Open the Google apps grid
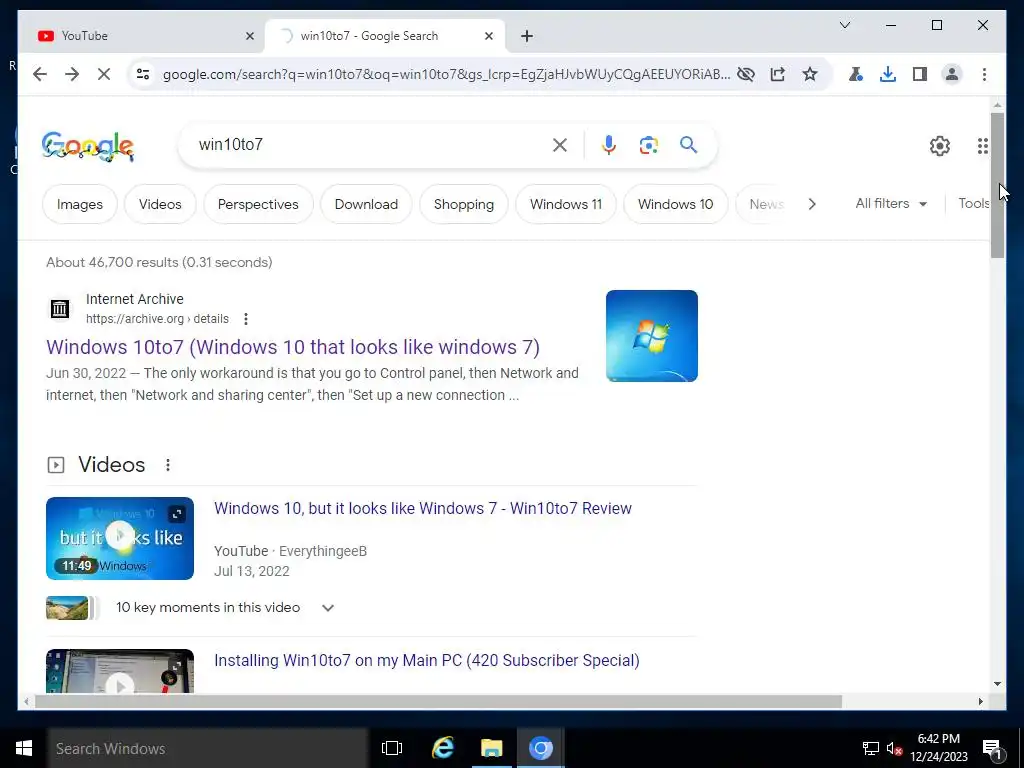 click(x=982, y=146)
